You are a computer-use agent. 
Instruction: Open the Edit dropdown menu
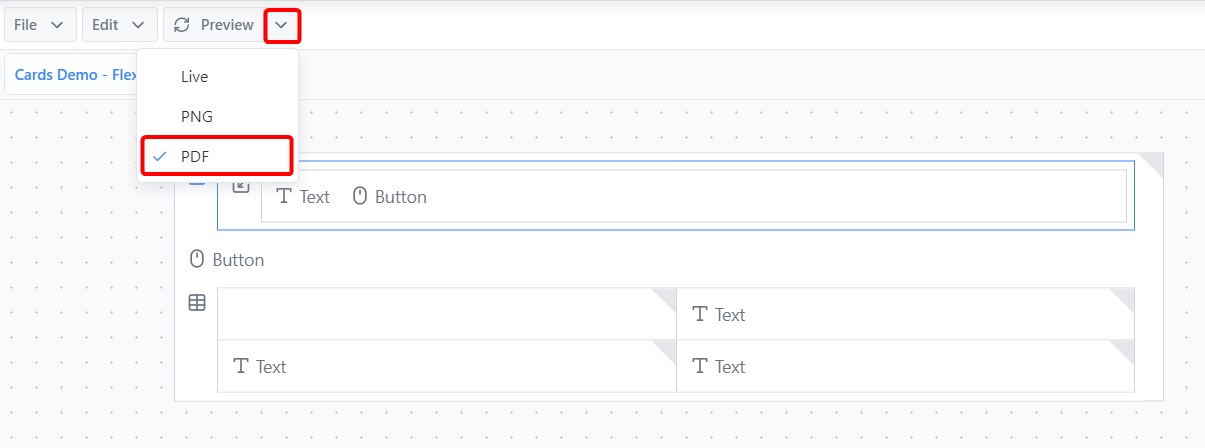(118, 25)
